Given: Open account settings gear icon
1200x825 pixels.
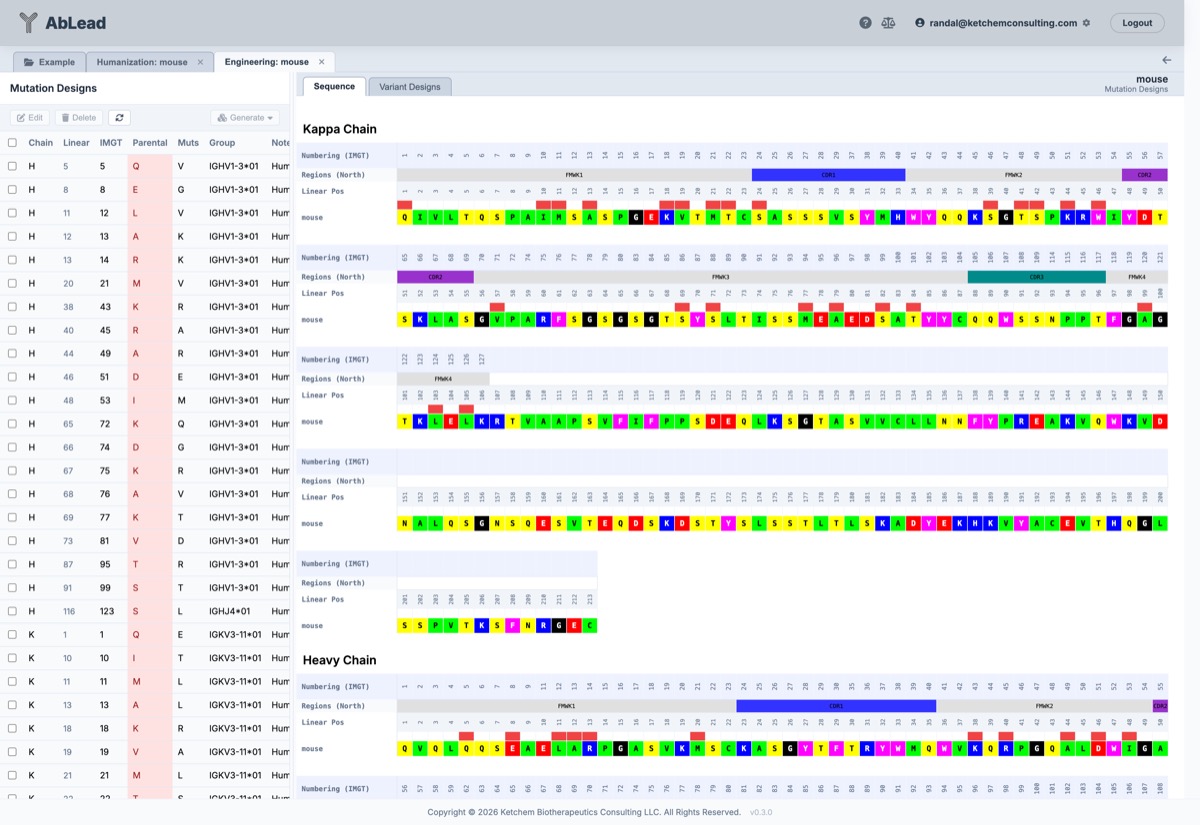Looking at the screenshot, I should 1087,23.
